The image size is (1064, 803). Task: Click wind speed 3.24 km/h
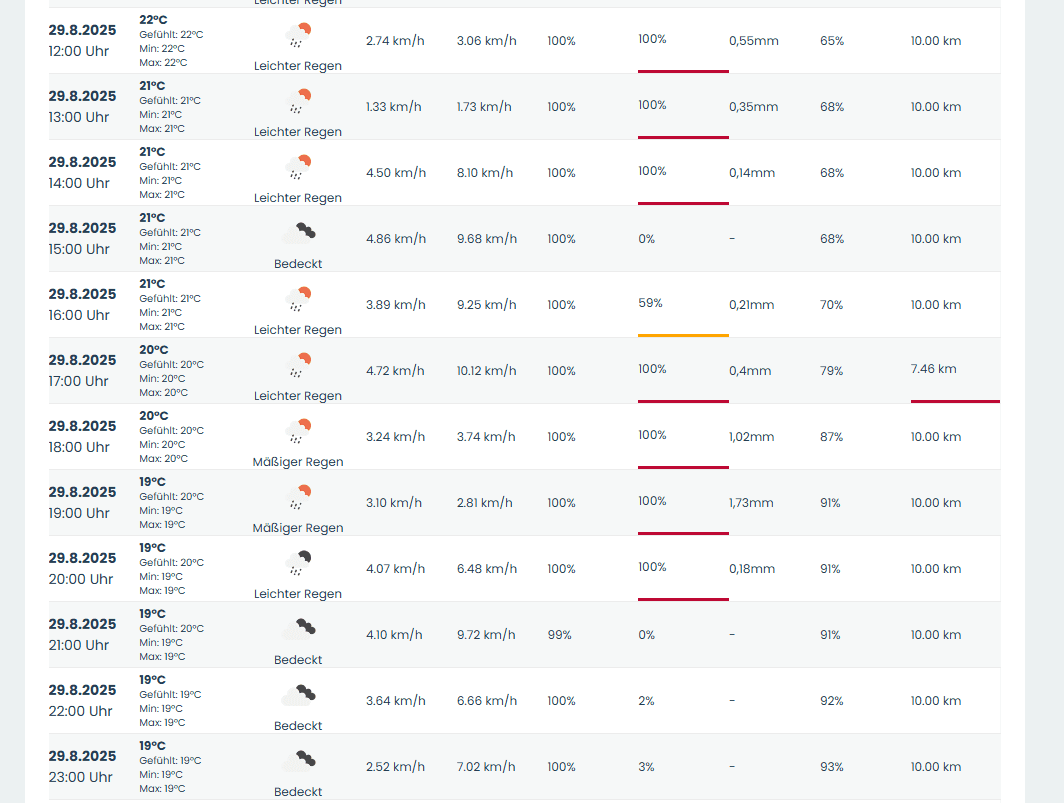coord(396,436)
